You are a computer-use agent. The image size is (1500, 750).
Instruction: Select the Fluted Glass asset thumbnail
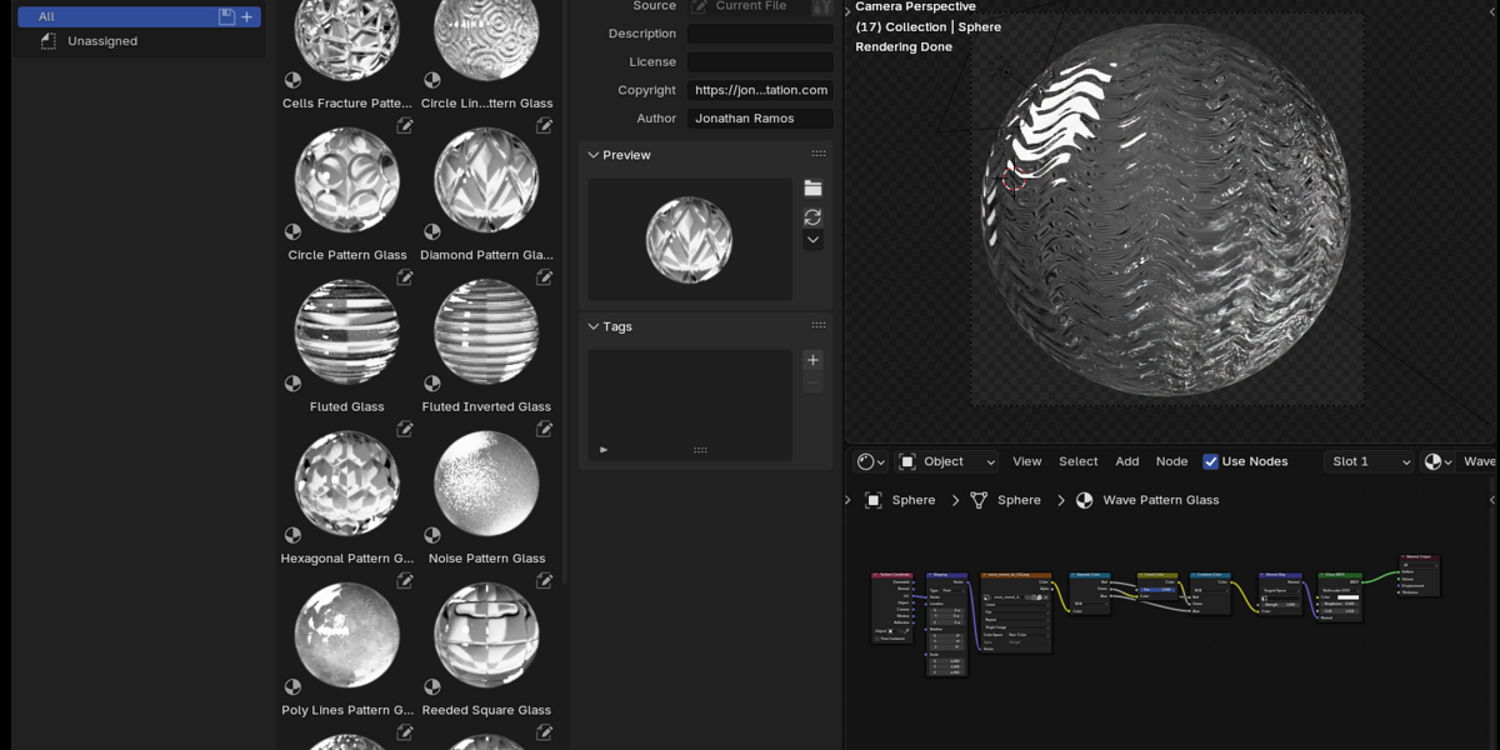pos(347,333)
